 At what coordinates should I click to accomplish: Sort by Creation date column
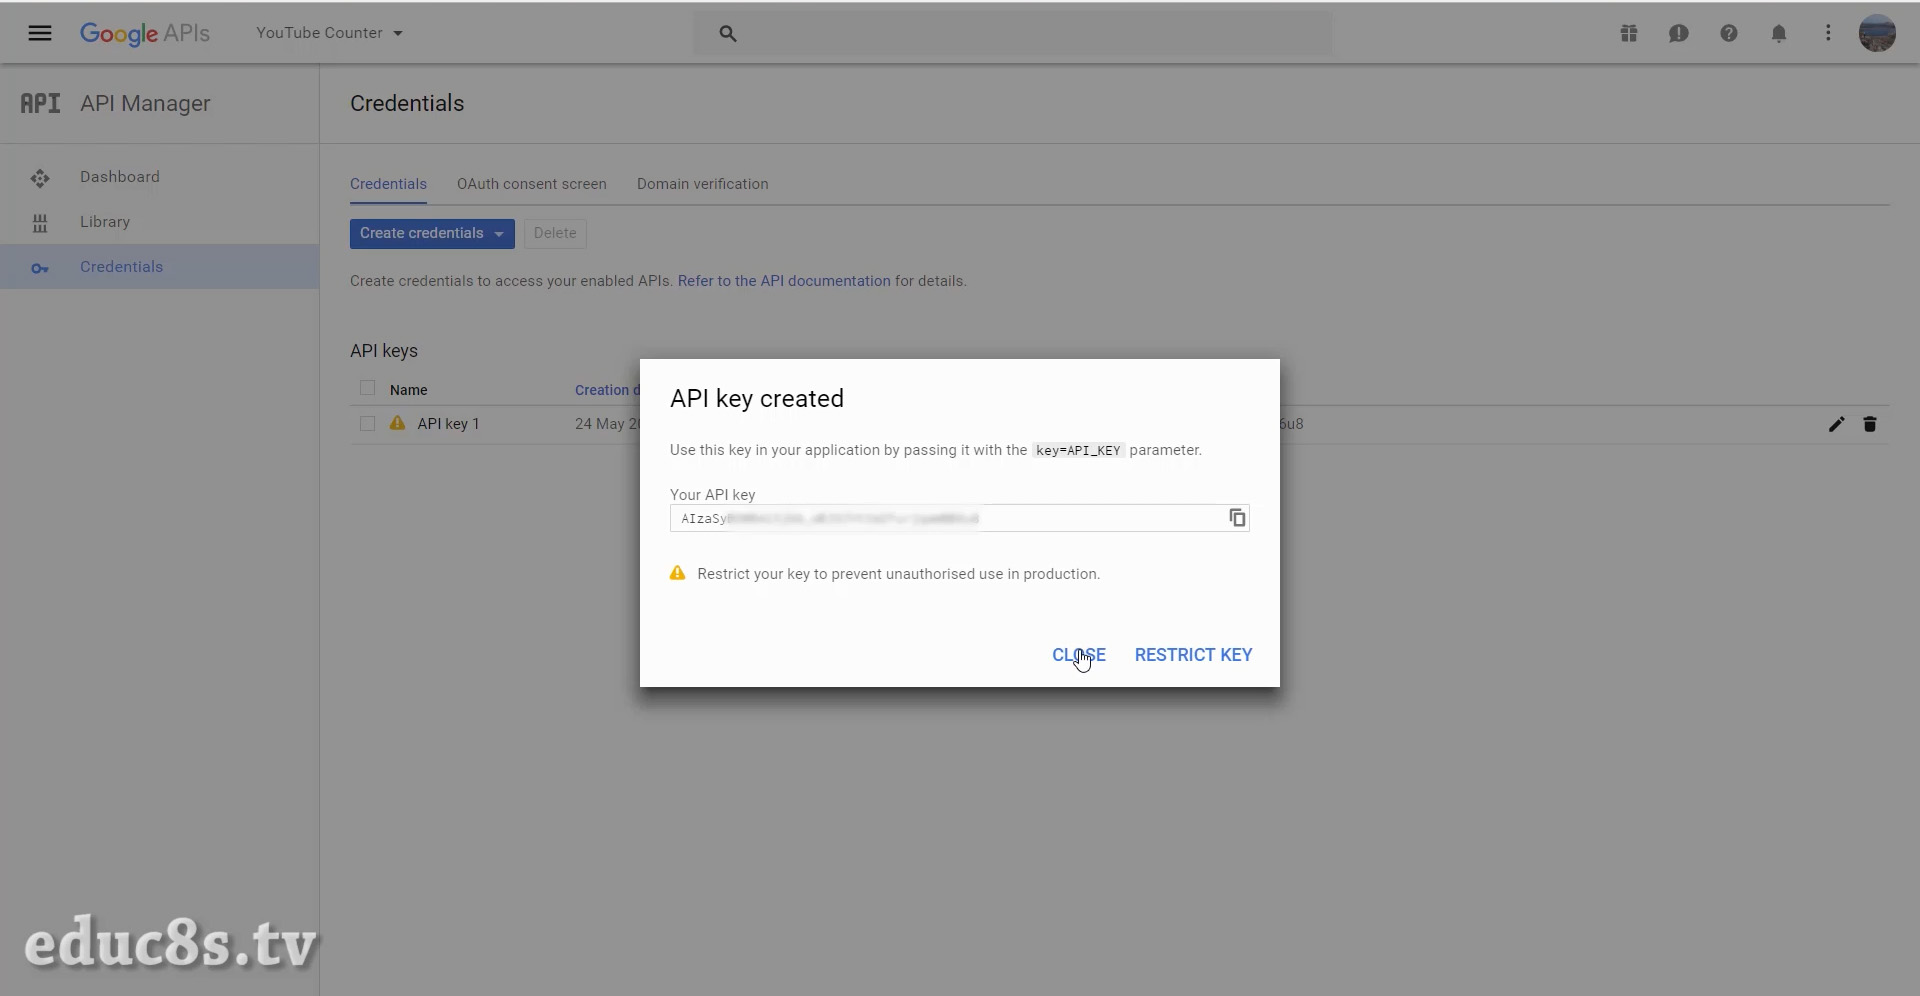pyautogui.click(x=608, y=390)
